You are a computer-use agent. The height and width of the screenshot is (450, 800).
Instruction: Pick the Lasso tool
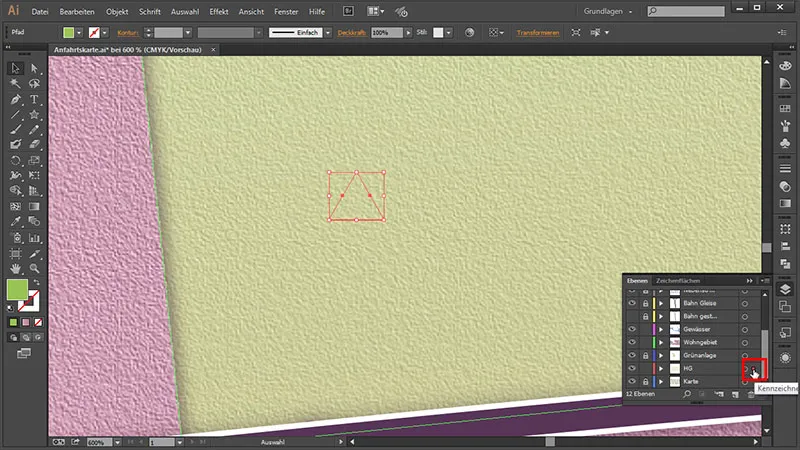tap(34, 83)
